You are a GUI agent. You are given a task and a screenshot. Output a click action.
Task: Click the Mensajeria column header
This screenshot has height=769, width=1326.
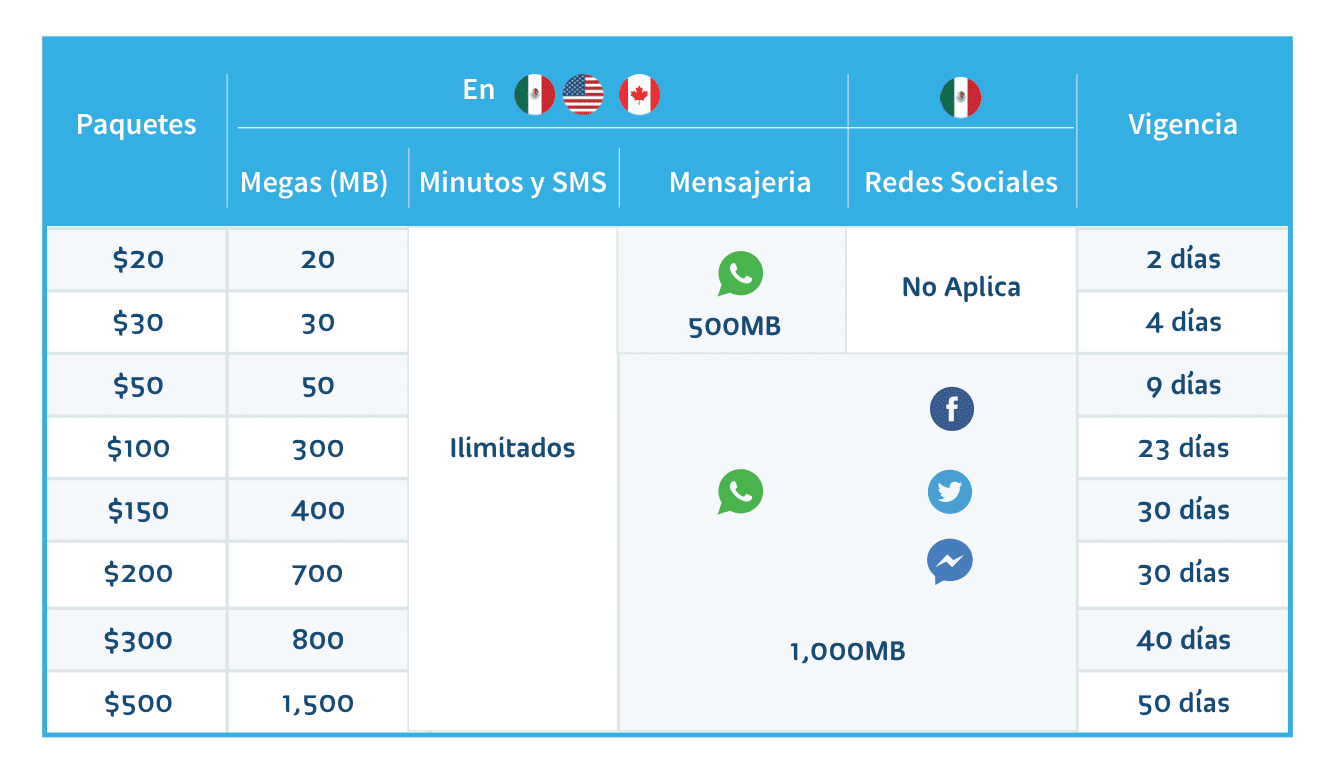(740, 183)
